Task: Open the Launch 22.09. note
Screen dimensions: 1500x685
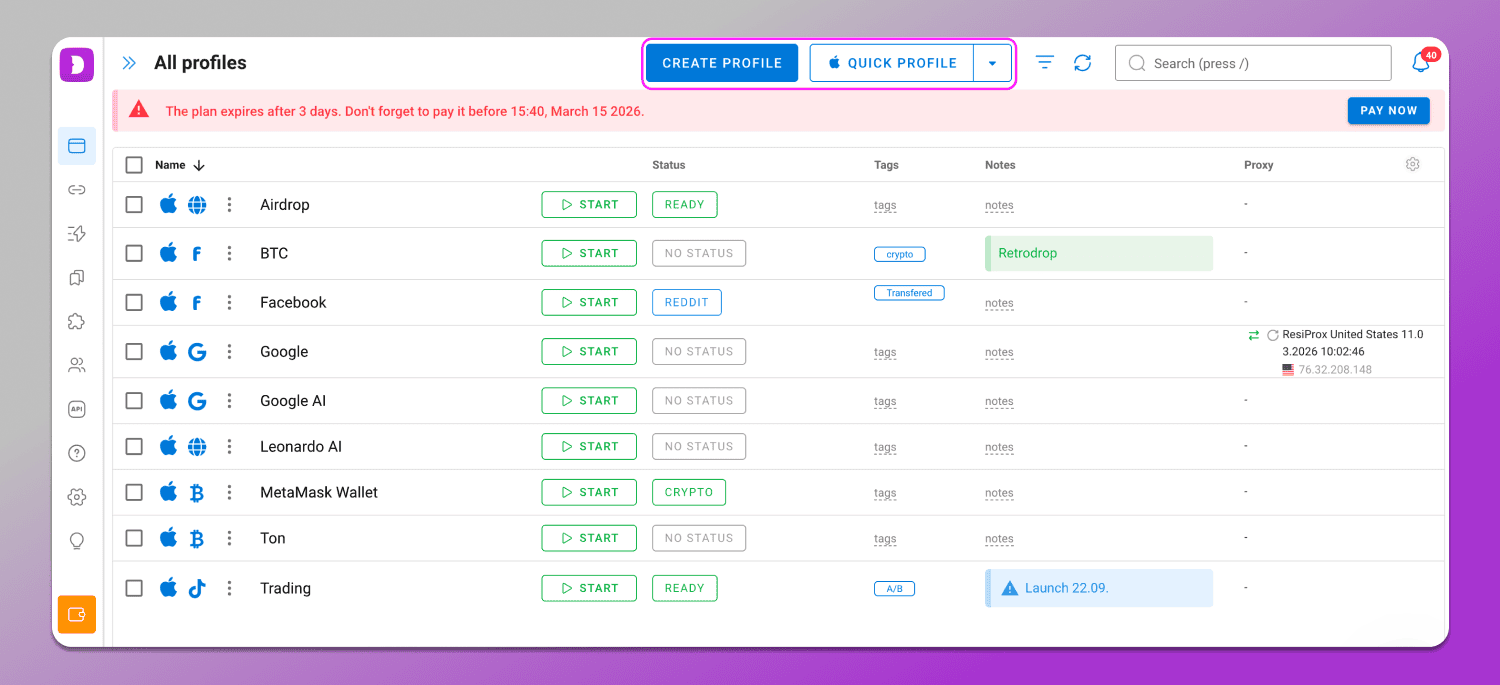Action: pyautogui.click(x=1099, y=589)
